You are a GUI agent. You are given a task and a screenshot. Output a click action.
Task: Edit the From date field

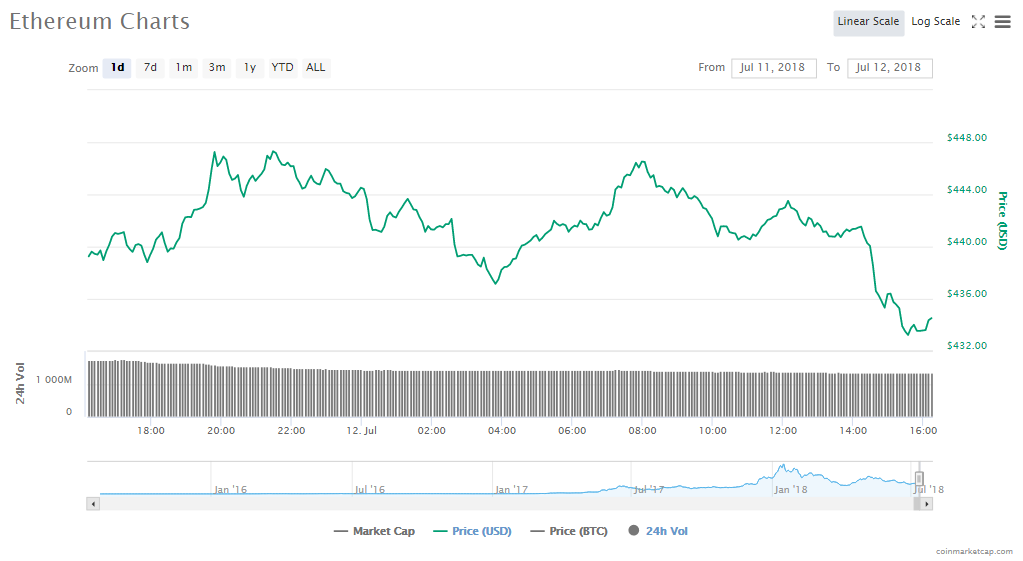[774, 68]
